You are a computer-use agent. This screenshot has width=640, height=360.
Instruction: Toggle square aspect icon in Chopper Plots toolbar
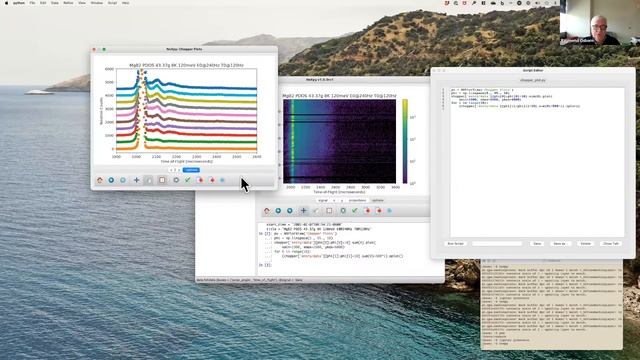click(162, 180)
